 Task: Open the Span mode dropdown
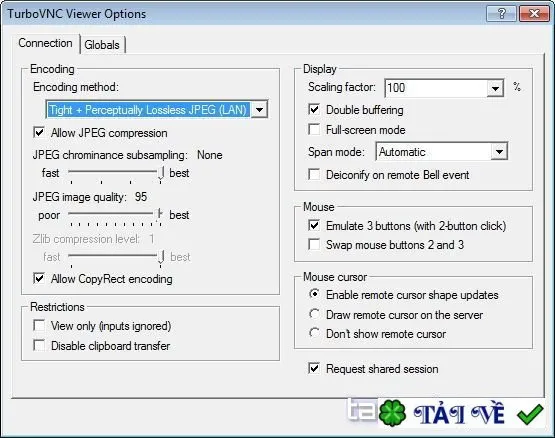(499, 152)
